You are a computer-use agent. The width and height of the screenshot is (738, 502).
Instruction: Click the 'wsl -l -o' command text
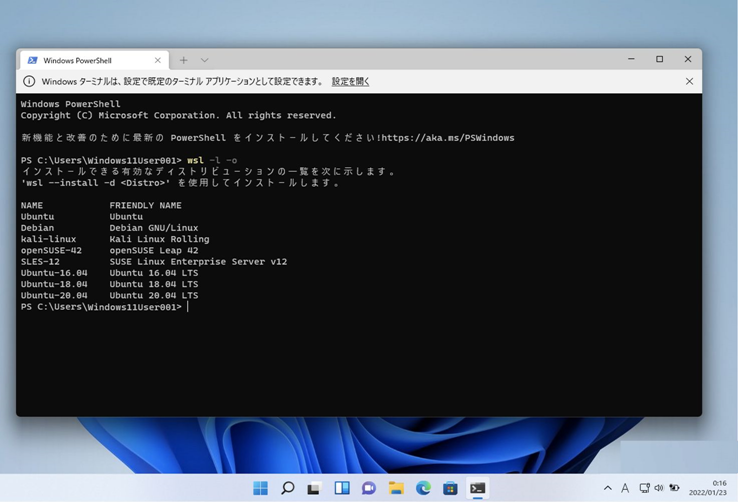coord(212,160)
